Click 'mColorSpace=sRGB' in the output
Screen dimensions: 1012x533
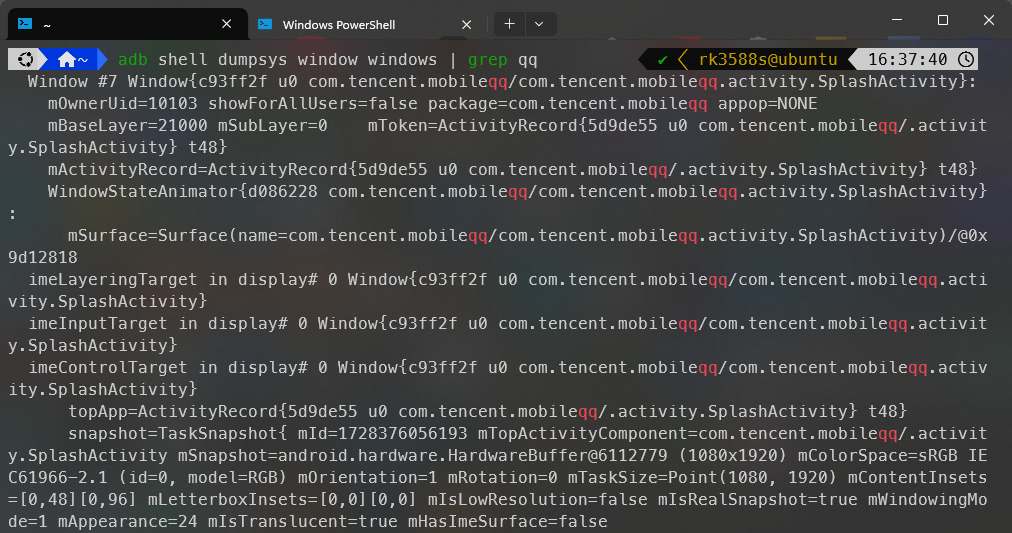[x=878, y=455]
